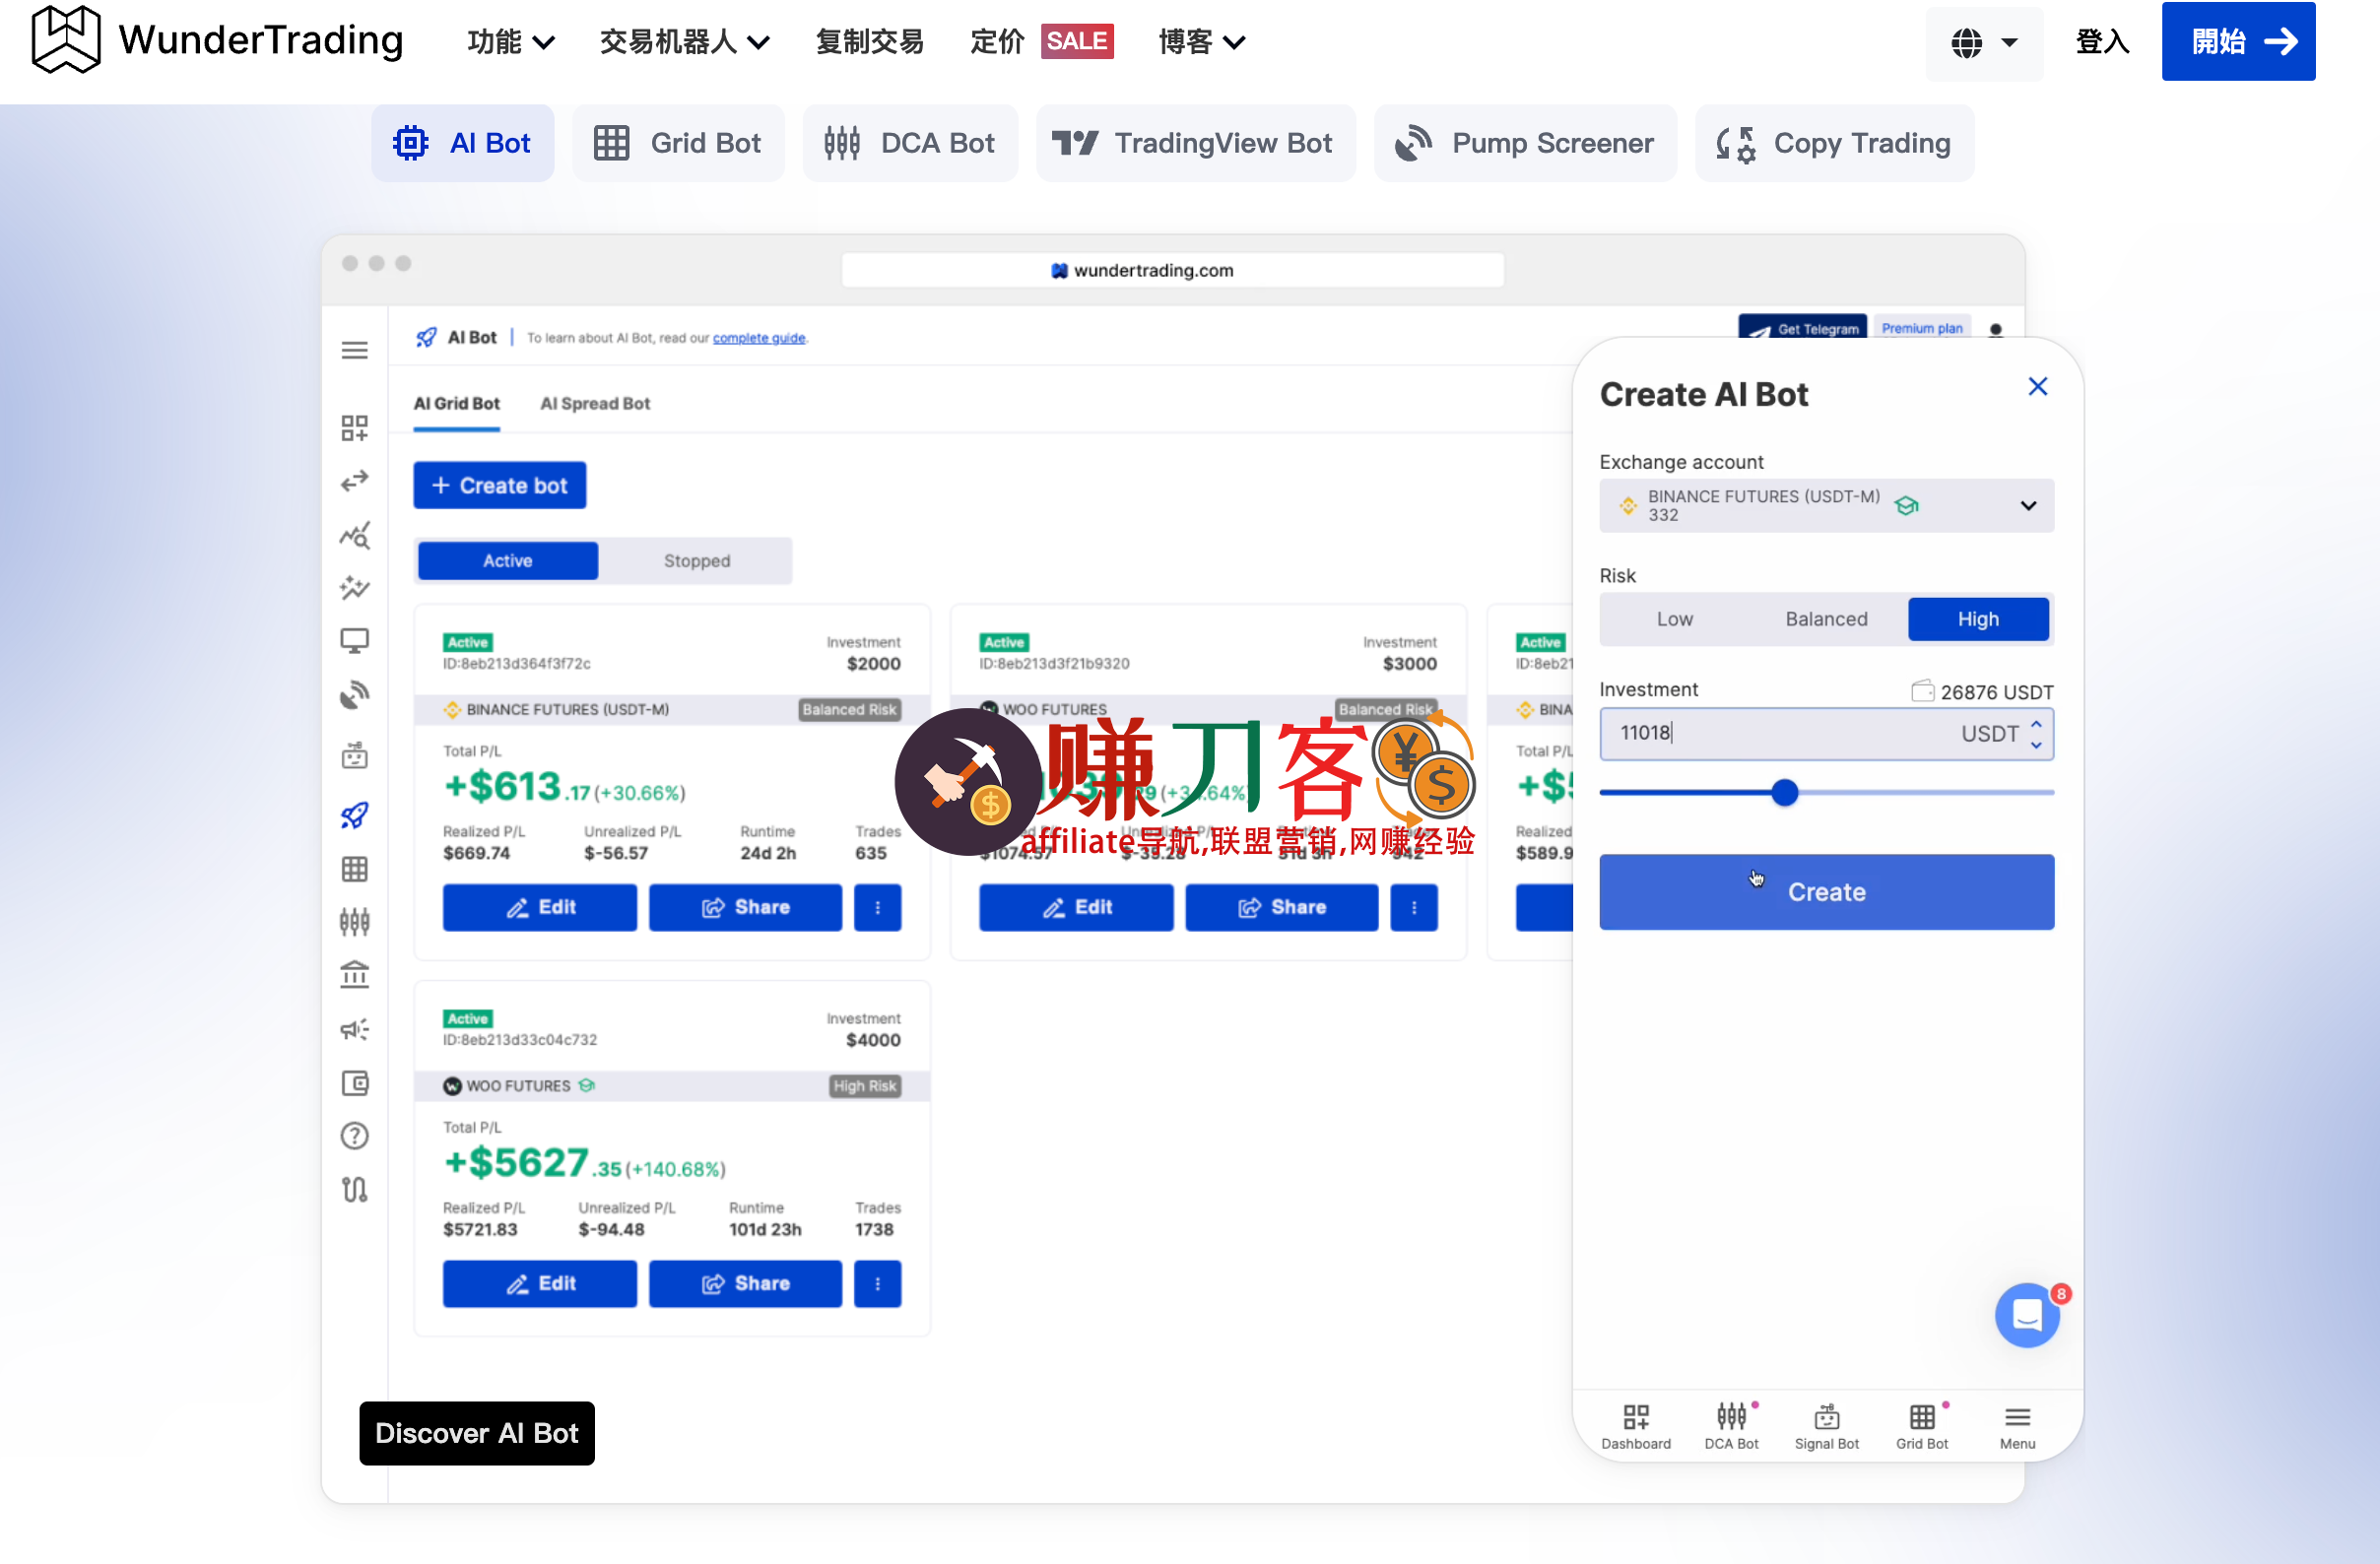The height and width of the screenshot is (1564, 2380).
Task: Select Low risk option
Action: 1674,620
